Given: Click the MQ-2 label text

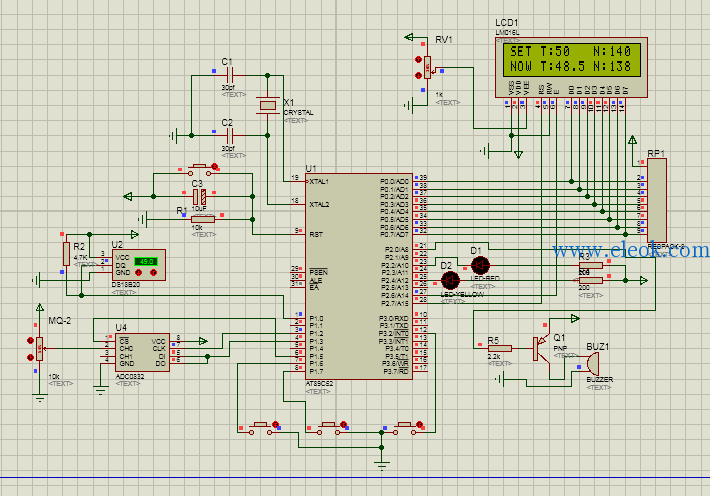Looking at the screenshot, I should tap(60, 321).
